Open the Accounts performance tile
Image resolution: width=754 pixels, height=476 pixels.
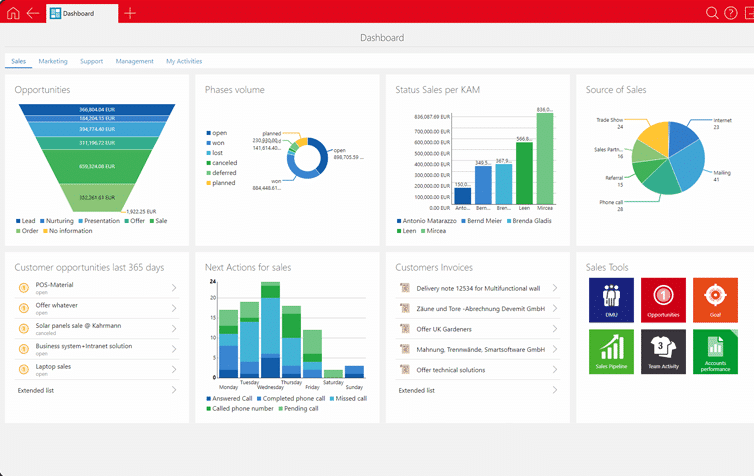tap(714, 352)
